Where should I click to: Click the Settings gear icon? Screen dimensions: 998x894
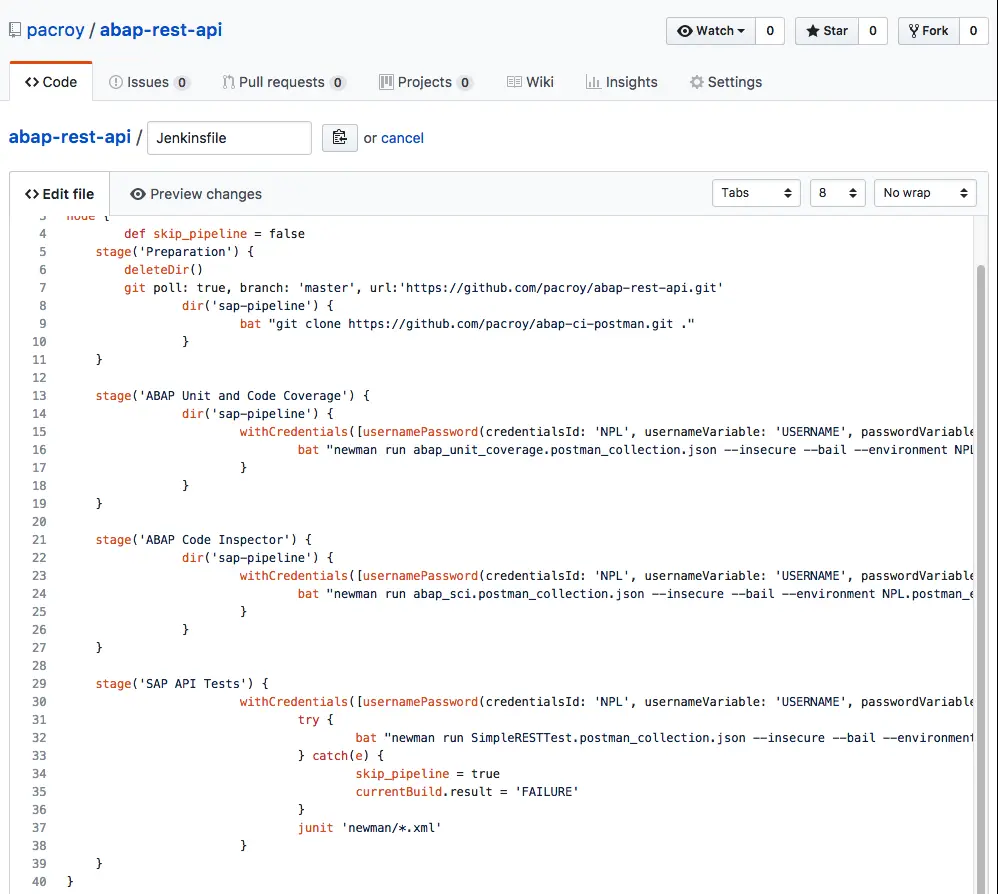click(696, 82)
